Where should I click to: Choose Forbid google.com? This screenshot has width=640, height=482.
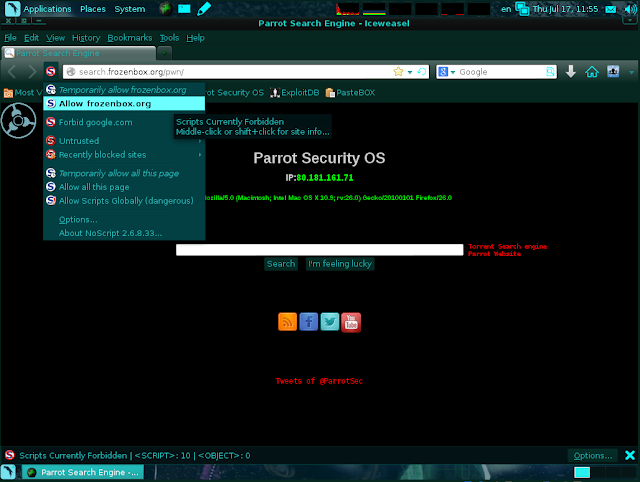pos(124,122)
